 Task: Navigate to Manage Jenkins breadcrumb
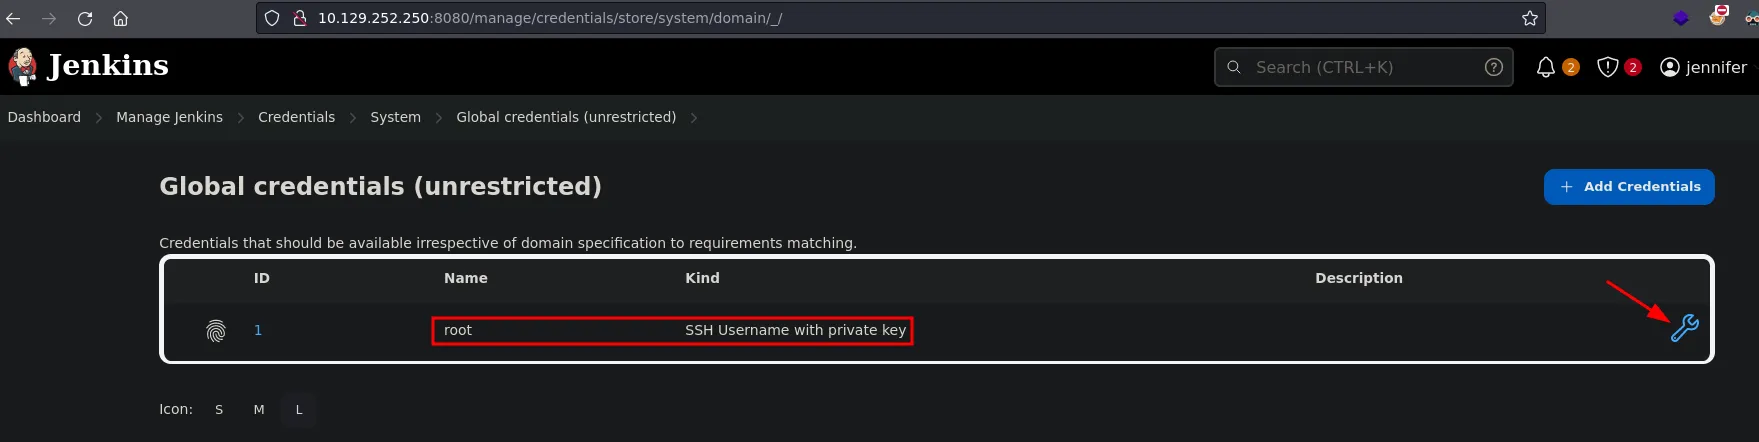169,117
